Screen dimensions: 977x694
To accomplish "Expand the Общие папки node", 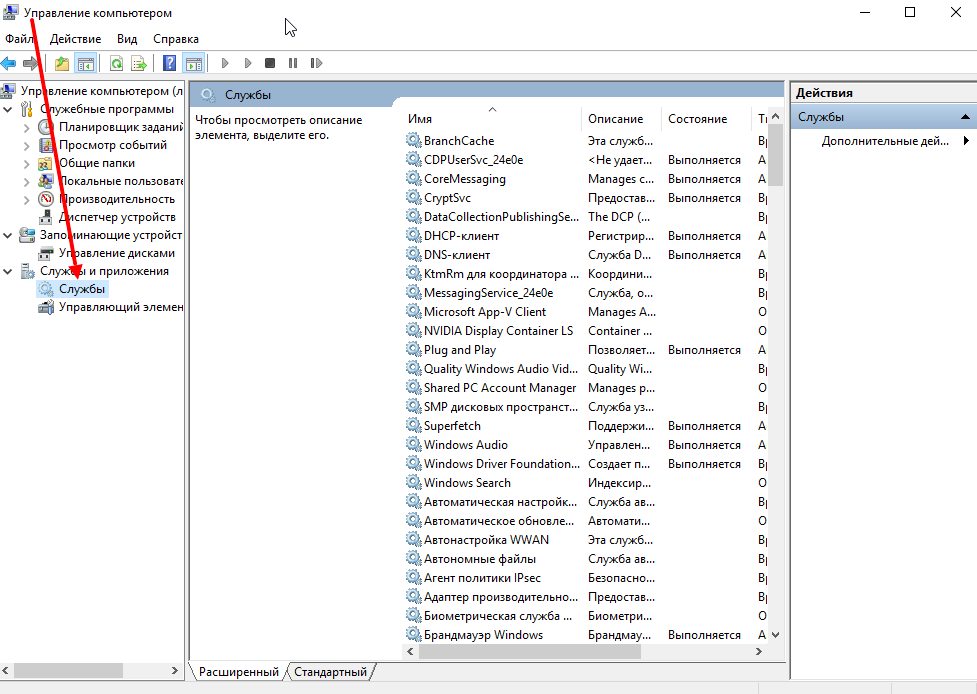I will click(26, 164).
